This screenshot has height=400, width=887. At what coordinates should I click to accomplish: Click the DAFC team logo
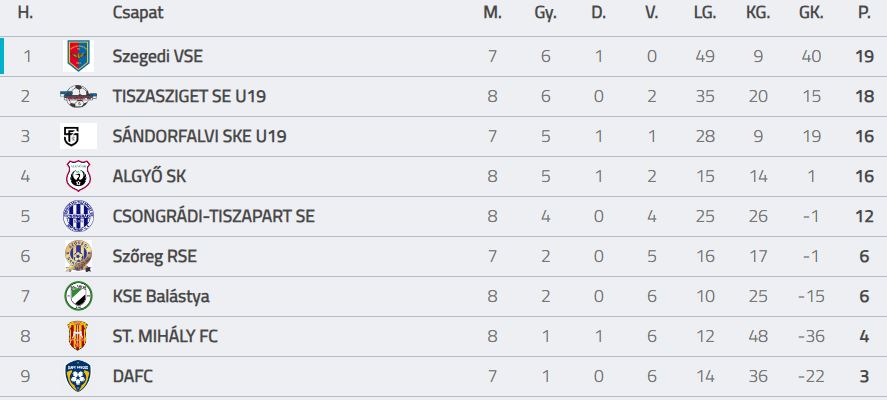click(x=78, y=376)
